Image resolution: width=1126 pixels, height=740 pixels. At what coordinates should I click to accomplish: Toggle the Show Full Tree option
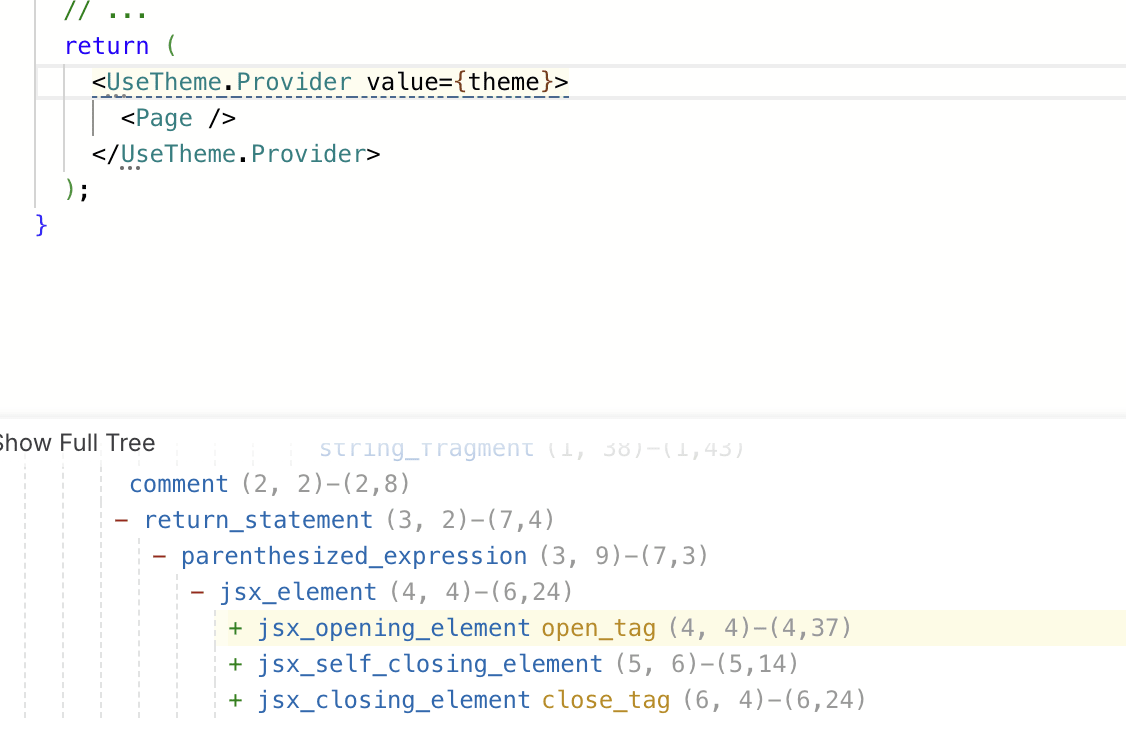(77, 443)
